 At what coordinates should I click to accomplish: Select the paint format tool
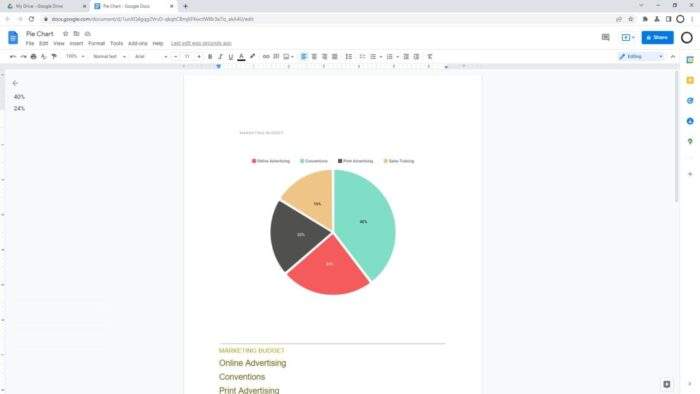[x=54, y=57]
